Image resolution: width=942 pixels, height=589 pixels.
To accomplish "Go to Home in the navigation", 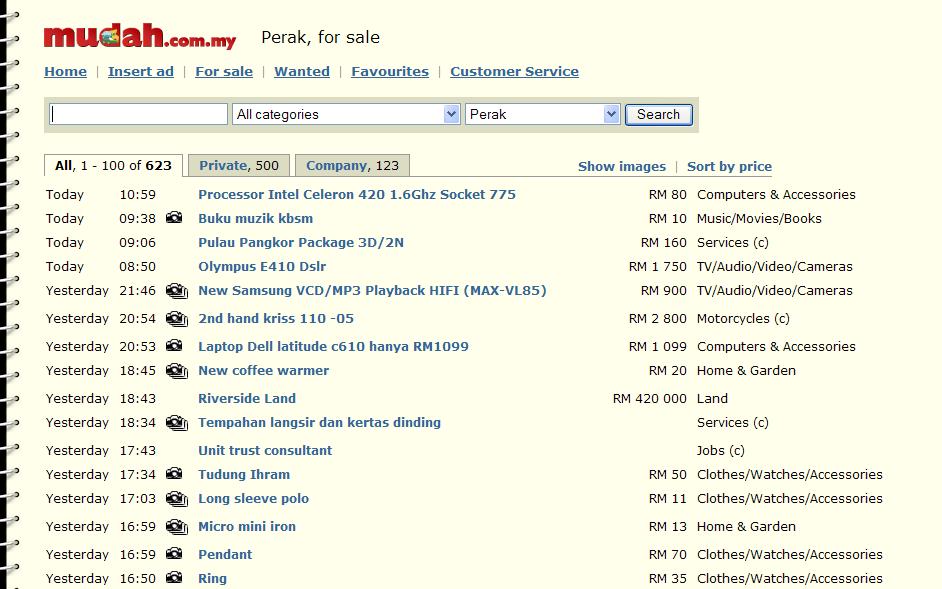I will coord(65,72).
